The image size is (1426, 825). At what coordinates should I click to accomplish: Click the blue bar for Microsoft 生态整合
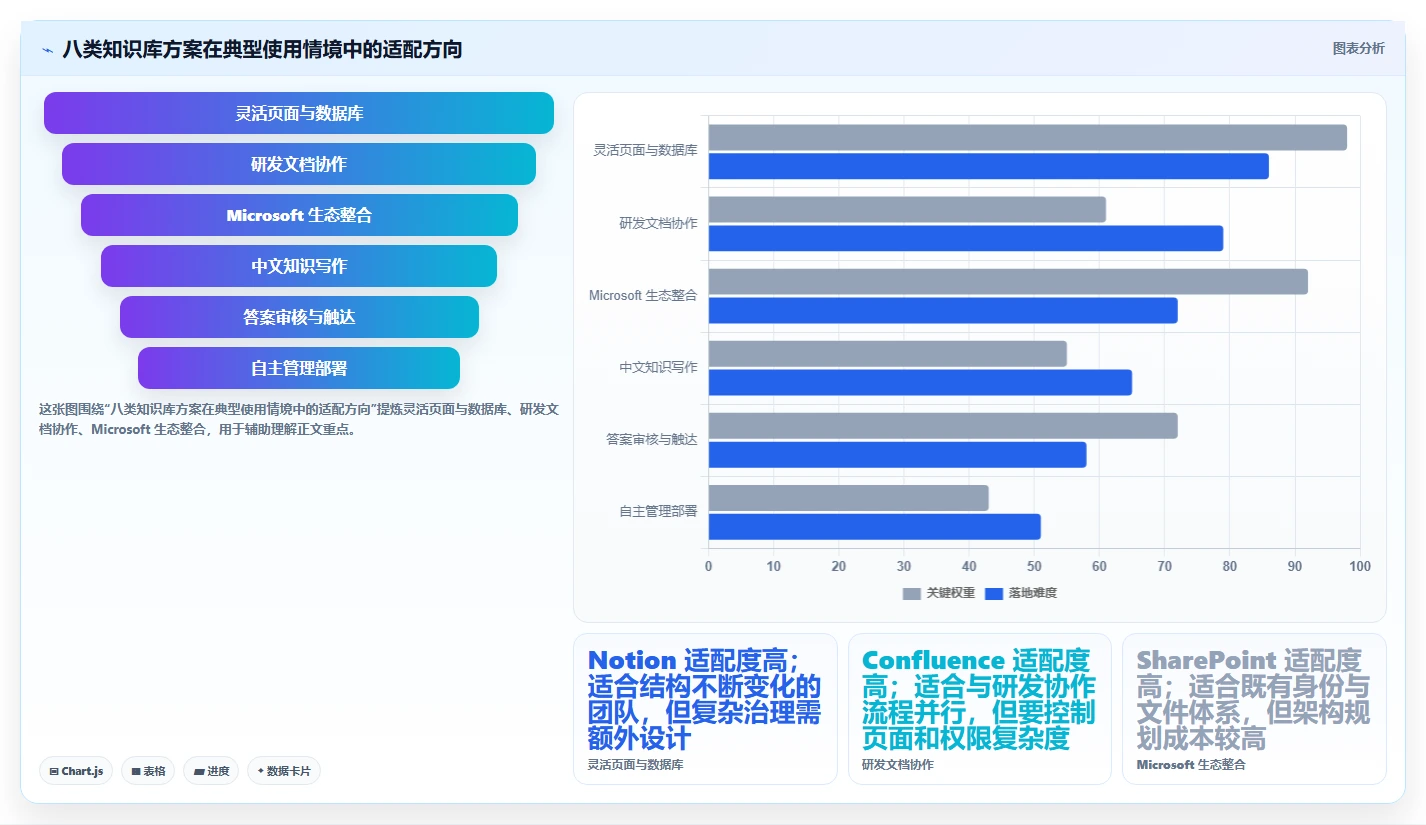click(x=943, y=310)
